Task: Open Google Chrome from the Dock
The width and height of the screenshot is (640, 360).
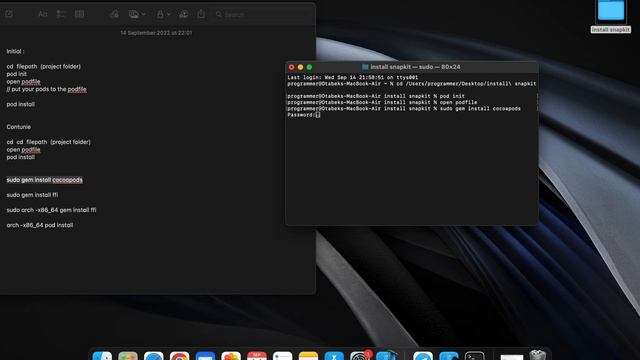Action: point(180,356)
